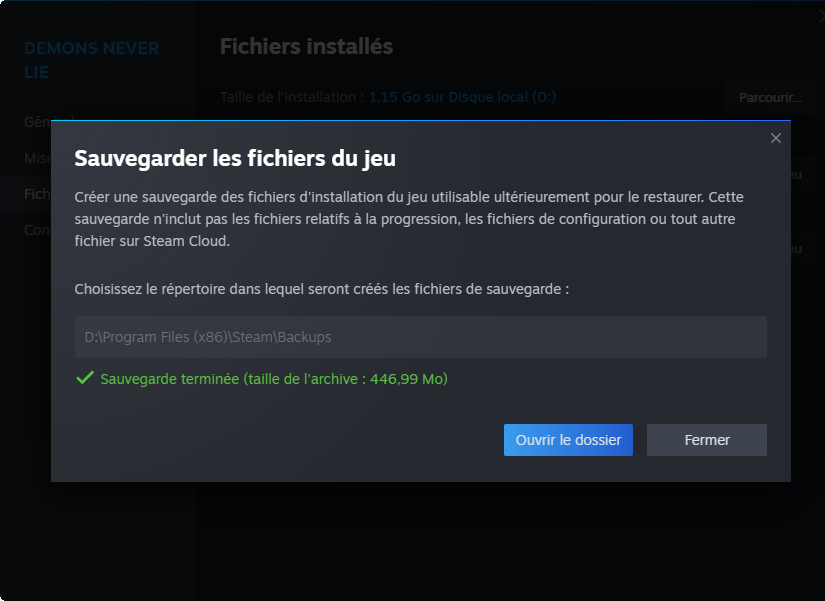Select the partially hidden Mises sidebar tab
This screenshot has height=601, width=825.
pyautogui.click(x=38, y=158)
